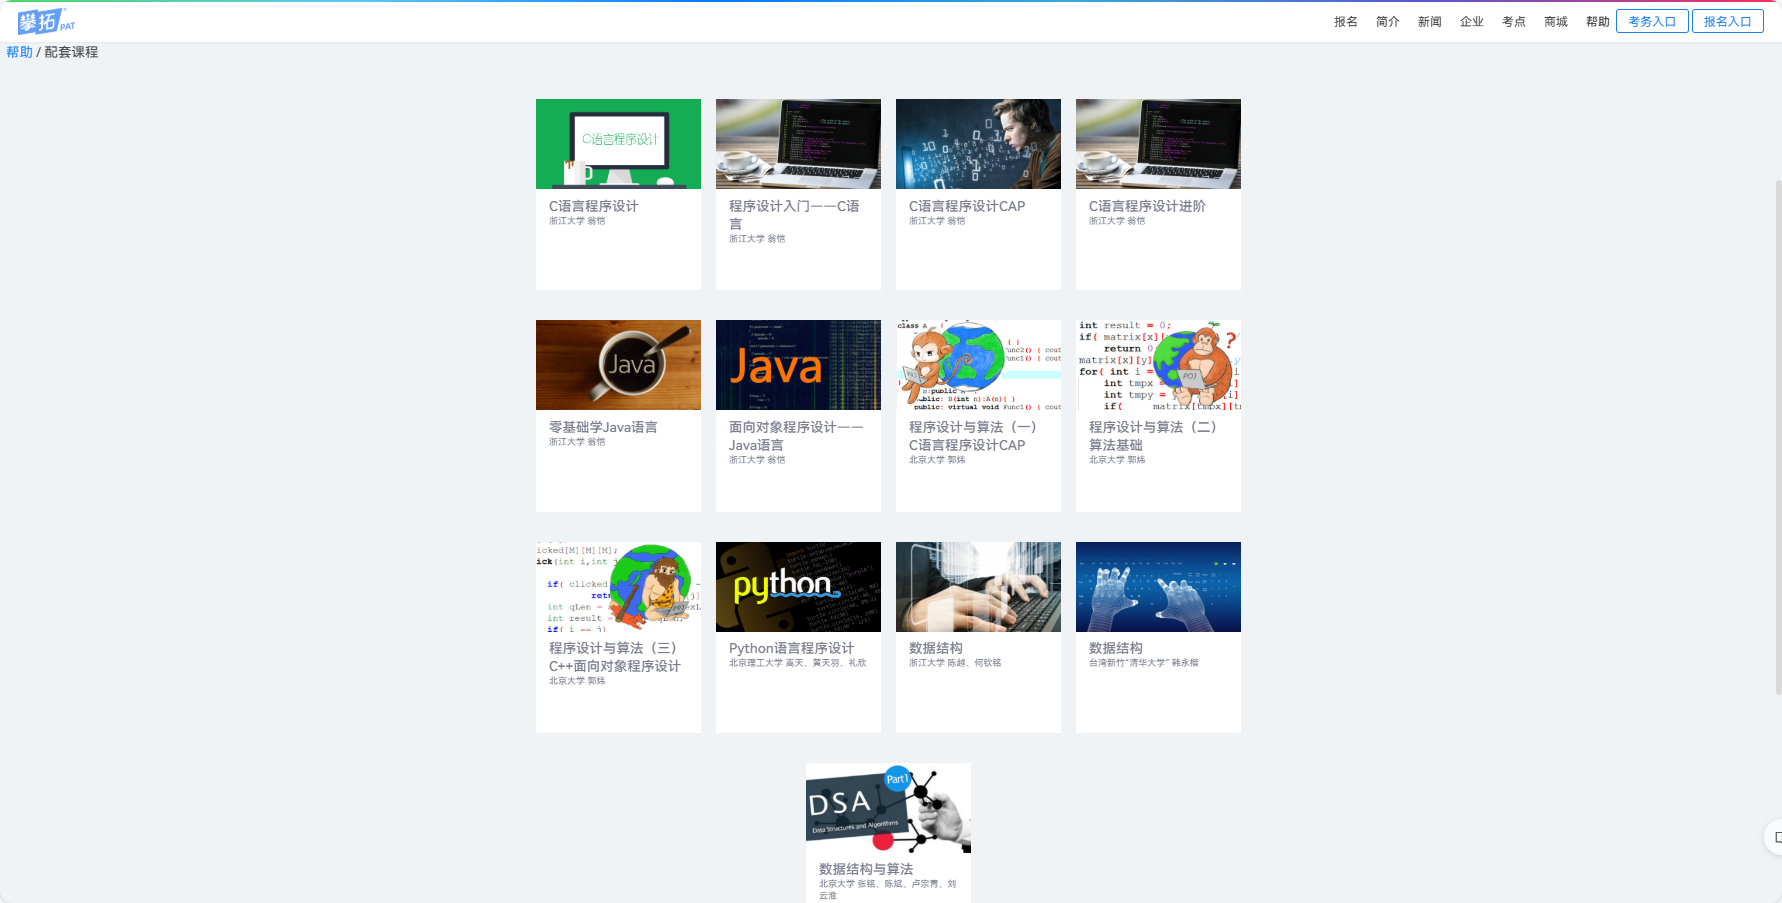The width and height of the screenshot is (1782, 903).
Task: Click 北京大学 郭炜 under 算法基础
Action: click(x=1116, y=460)
